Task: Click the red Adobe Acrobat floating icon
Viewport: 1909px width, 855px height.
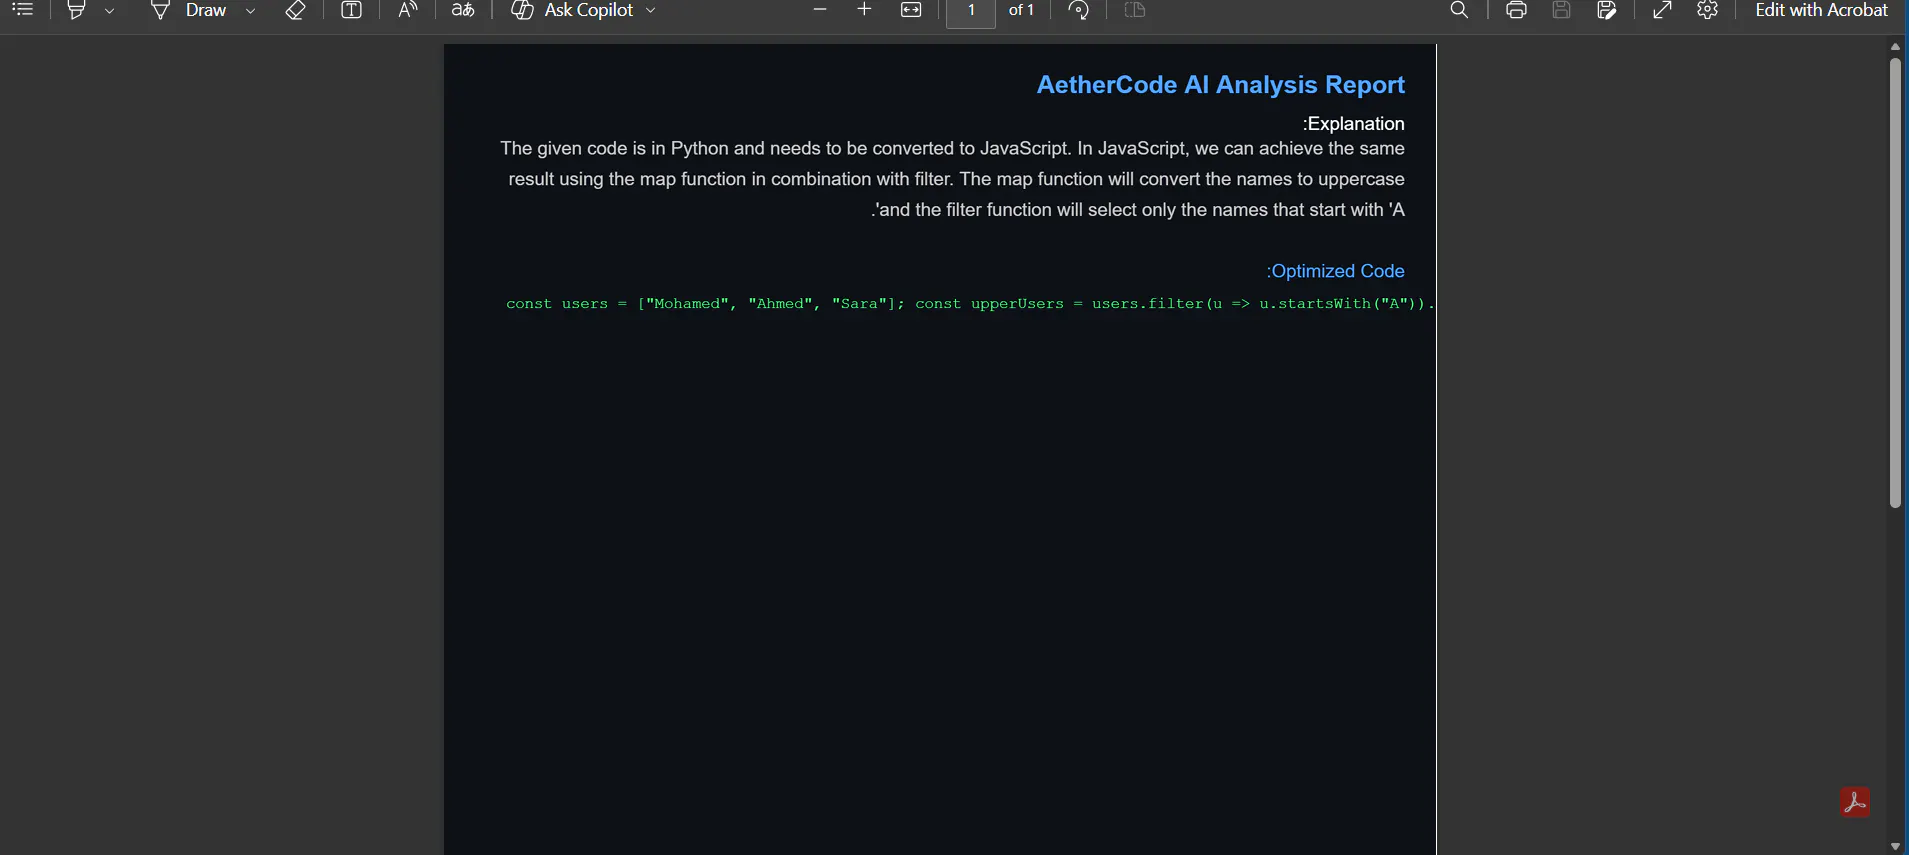Action: pos(1855,802)
